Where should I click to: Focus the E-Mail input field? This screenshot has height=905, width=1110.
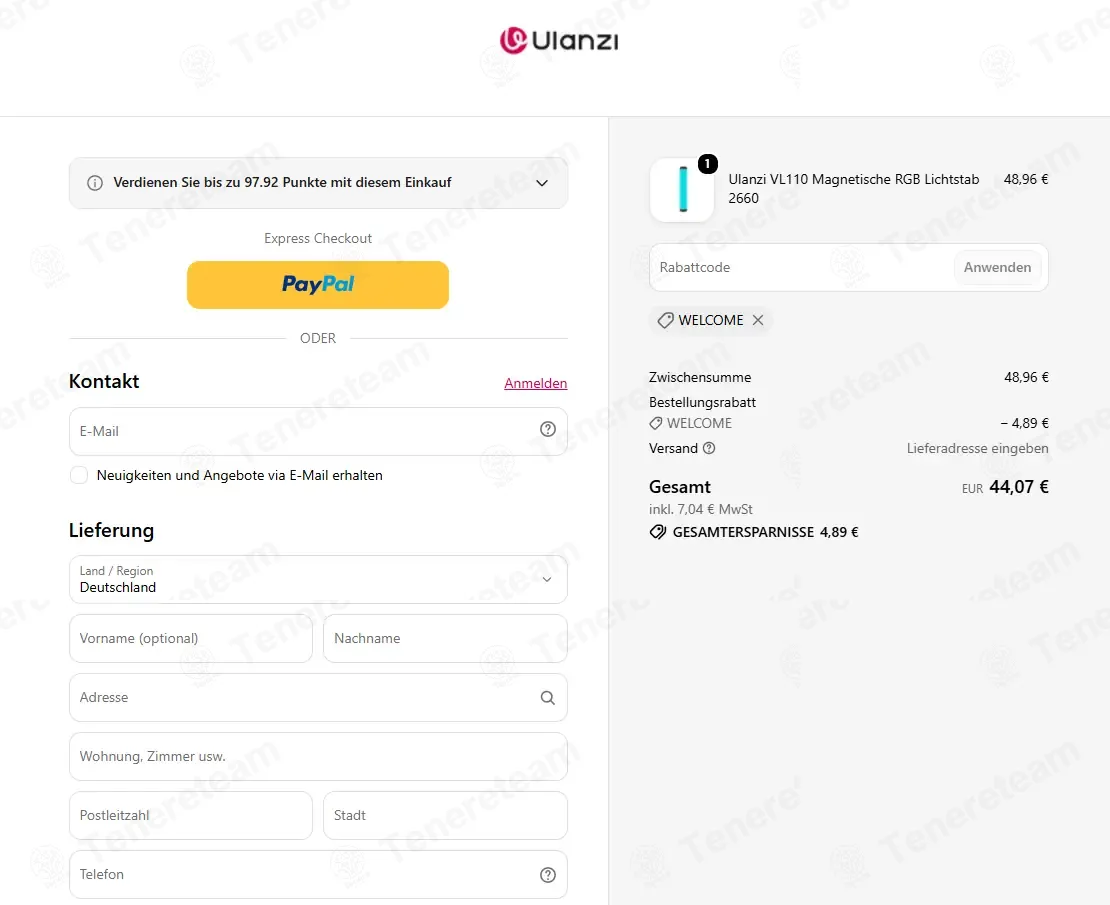click(319, 431)
